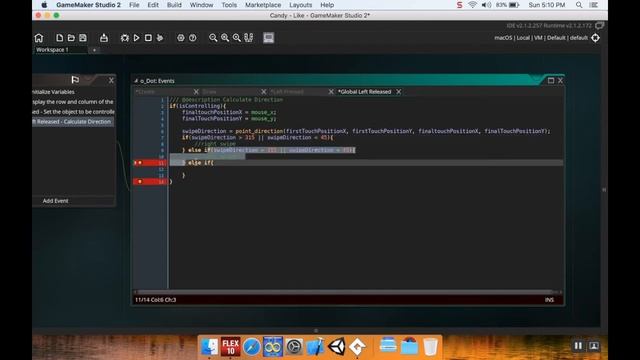Open the Marketplace menu

click(x=263, y=5)
